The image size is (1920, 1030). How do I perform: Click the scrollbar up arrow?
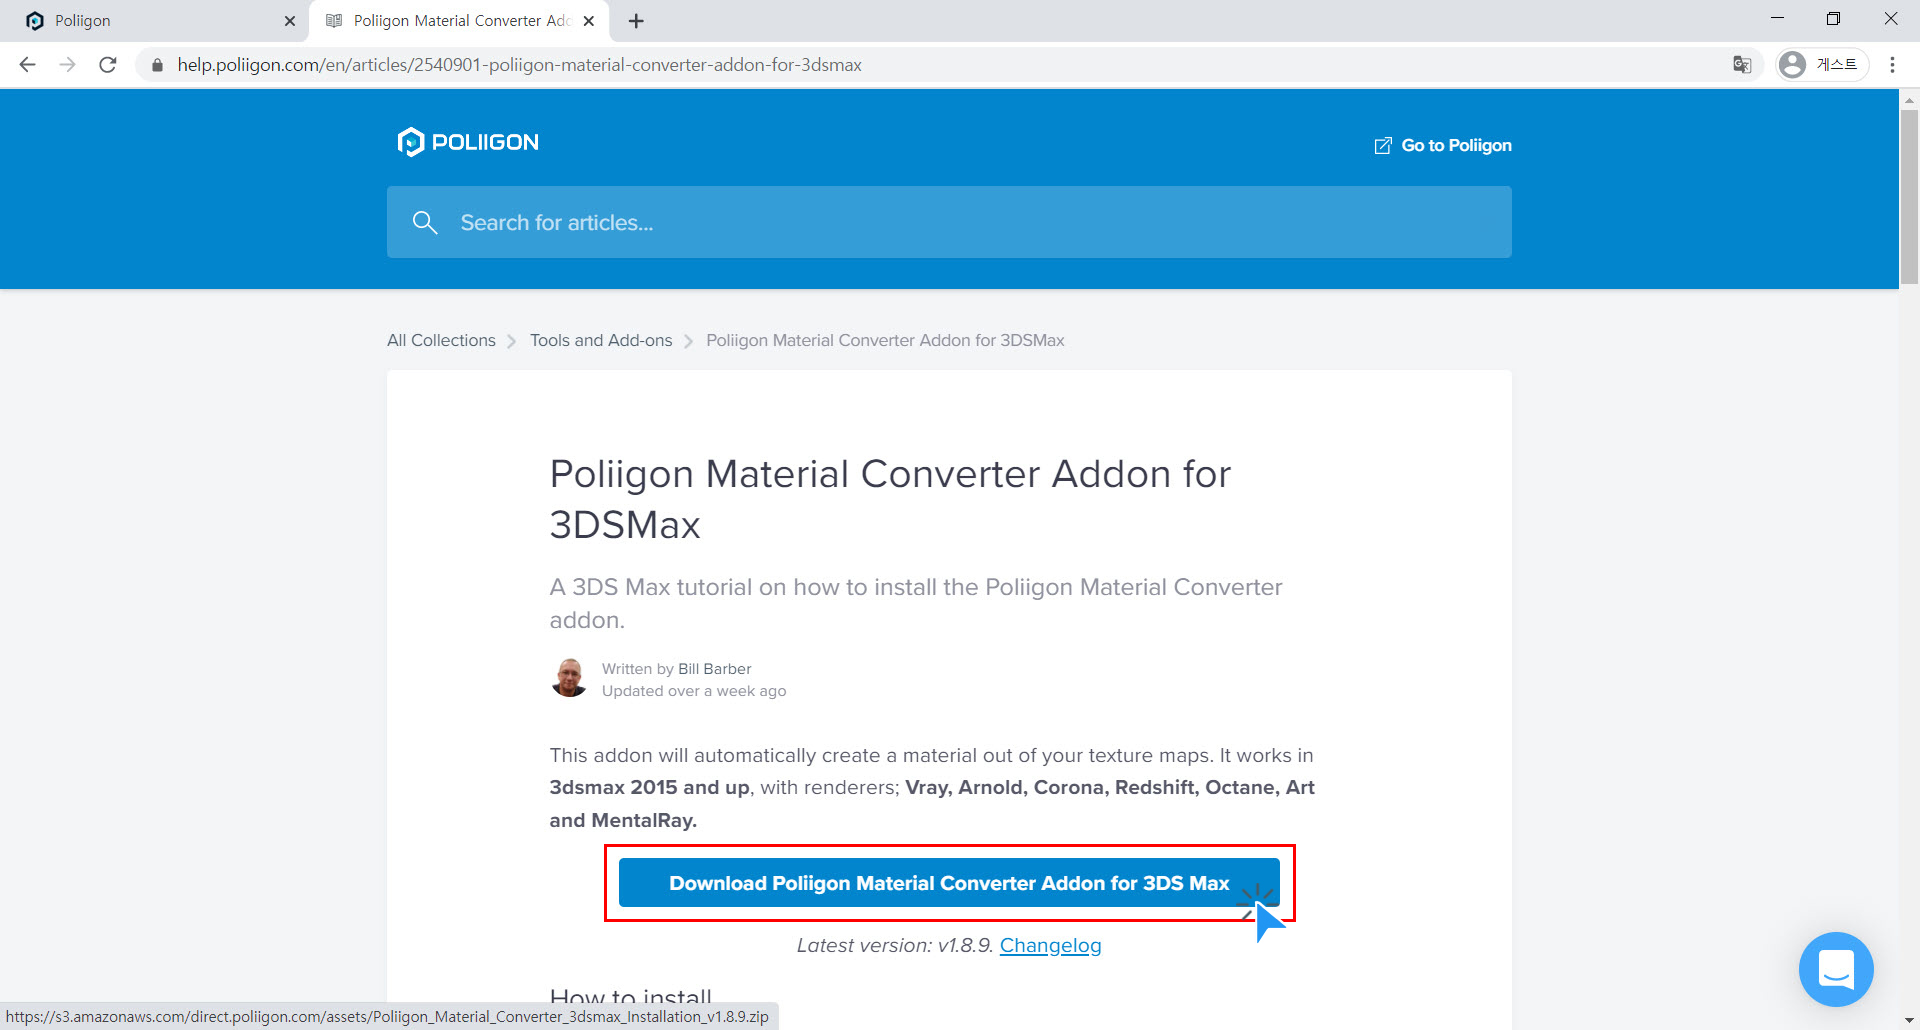pyautogui.click(x=1909, y=99)
